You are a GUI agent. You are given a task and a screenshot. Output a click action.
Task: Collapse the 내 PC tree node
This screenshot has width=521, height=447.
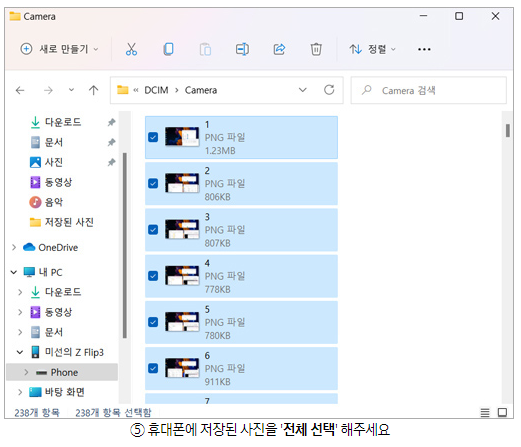[x=14, y=272]
